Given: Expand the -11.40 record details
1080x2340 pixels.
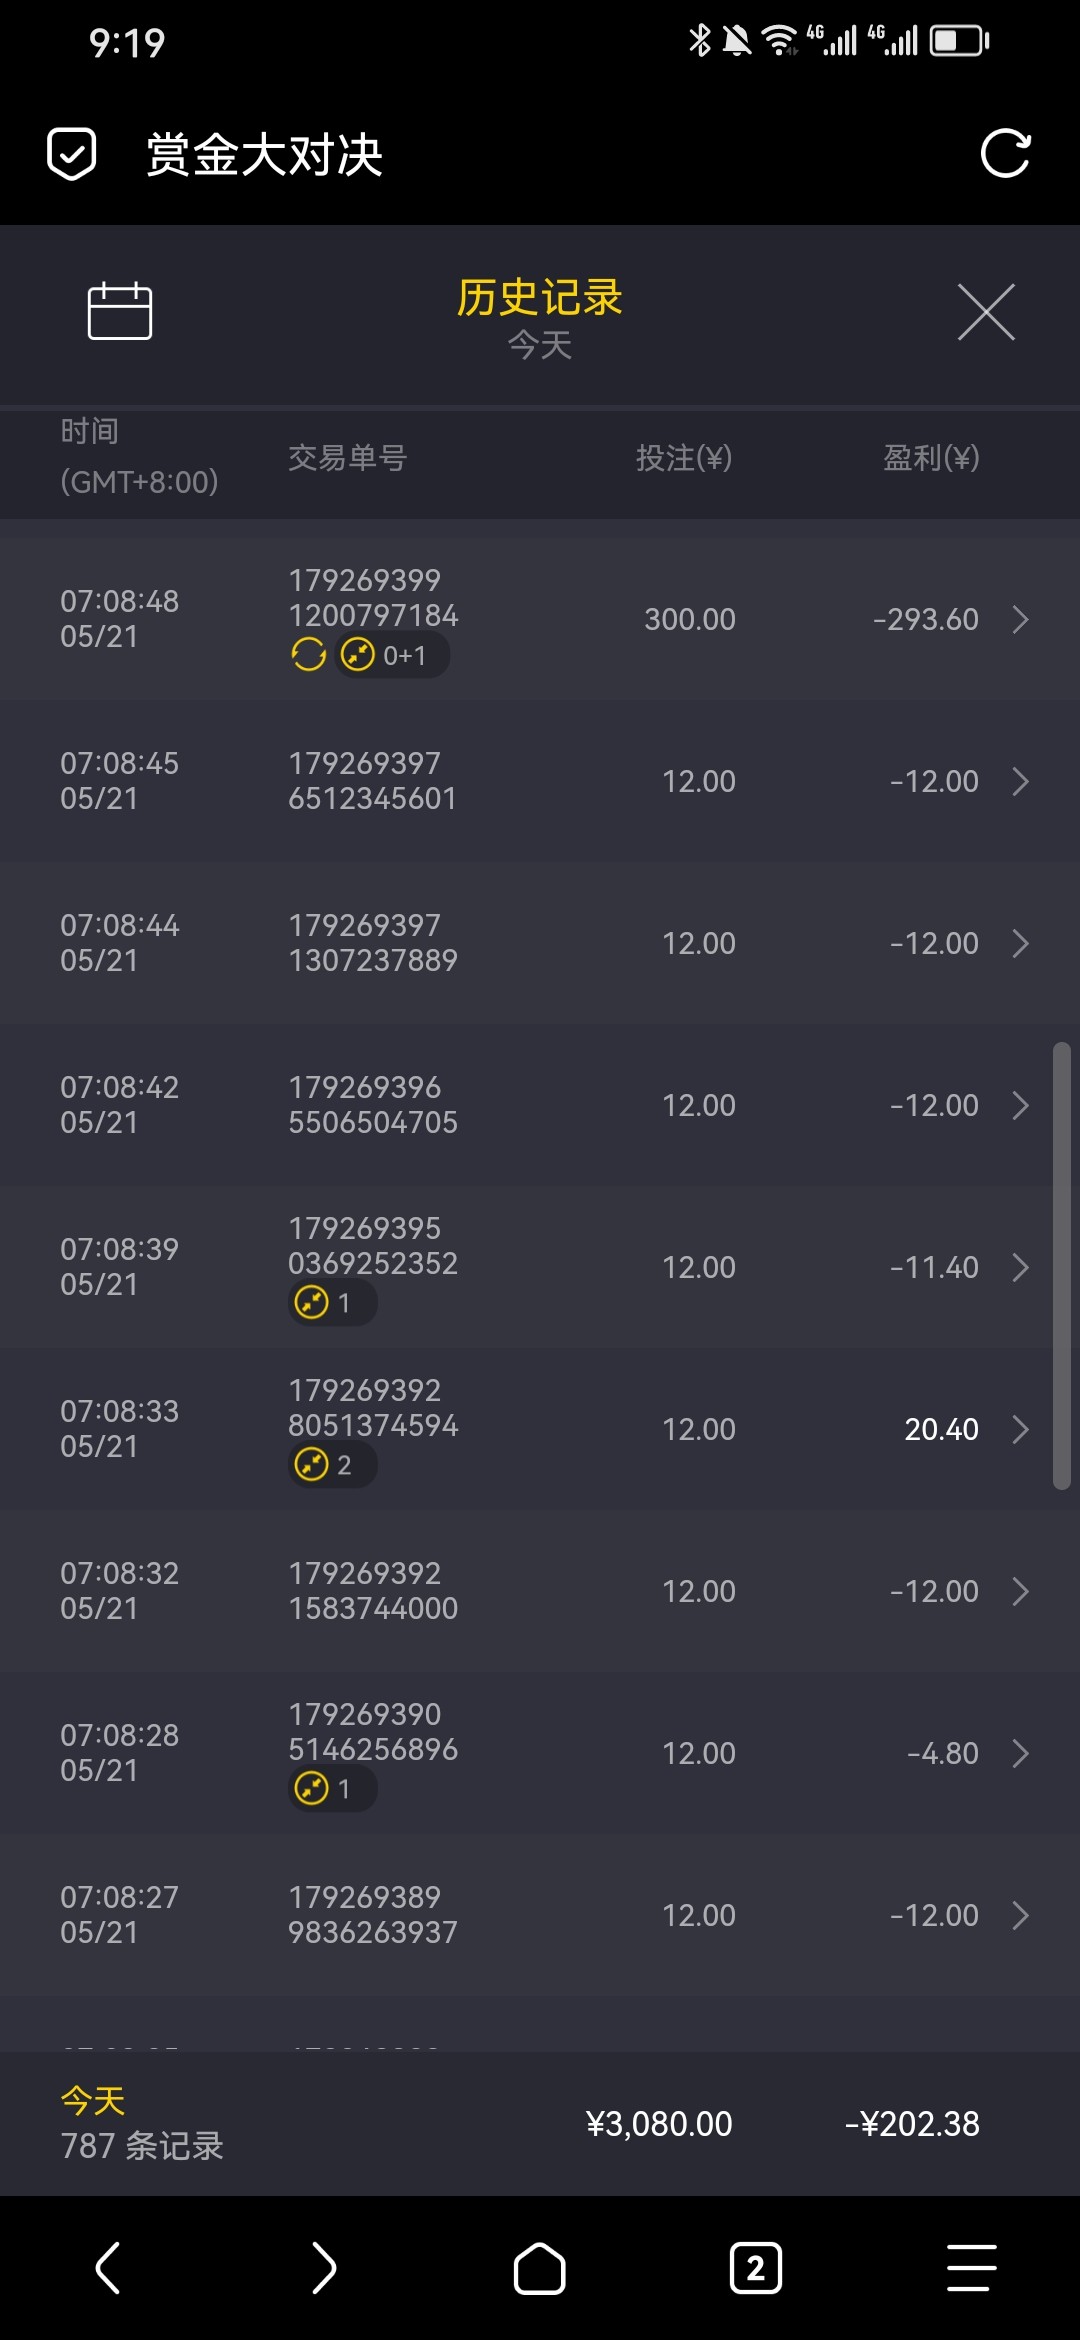Looking at the screenshot, I should [x=1020, y=1267].
